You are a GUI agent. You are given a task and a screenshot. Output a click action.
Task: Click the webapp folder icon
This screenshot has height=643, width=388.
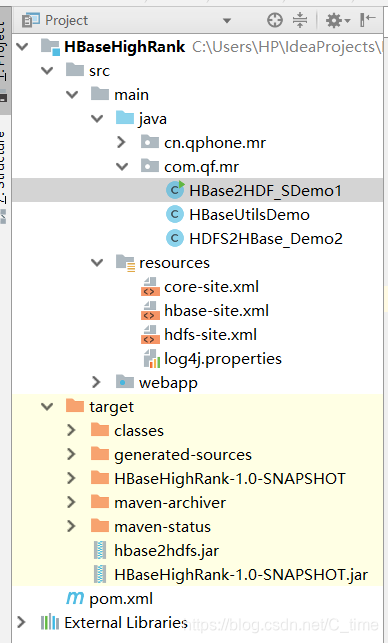pyautogui.click(x=125, y=382)
